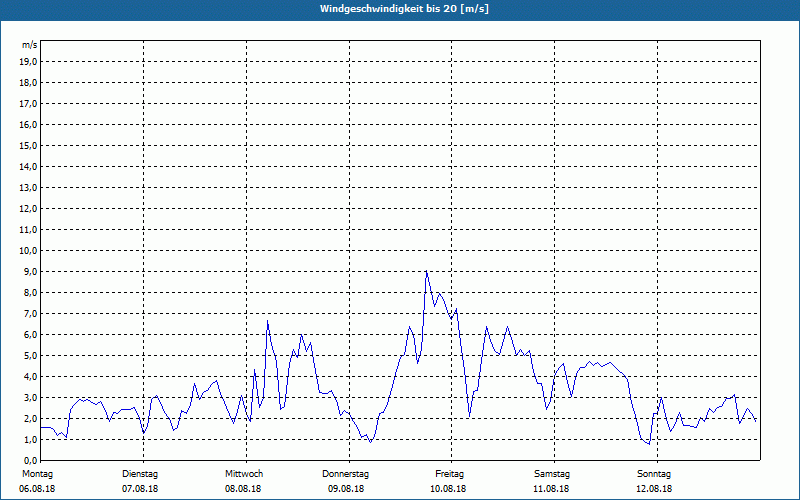Click the 8,0 y-axis label
Viewport: 800px width, 500px height.
(x=30, y=292)
